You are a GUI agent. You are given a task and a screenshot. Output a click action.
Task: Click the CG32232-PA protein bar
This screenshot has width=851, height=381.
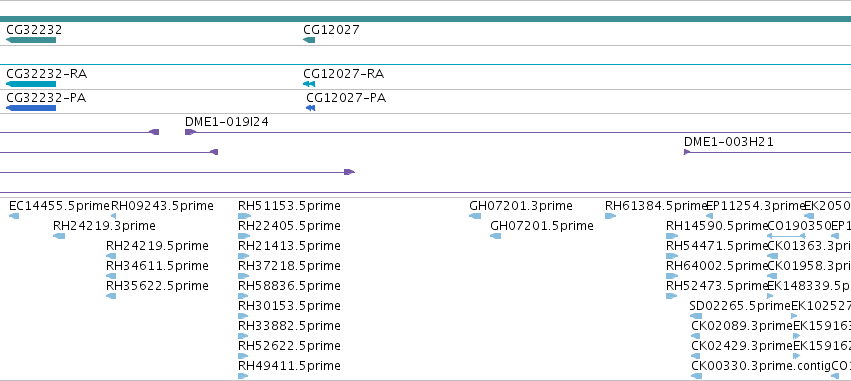[31, 108]
